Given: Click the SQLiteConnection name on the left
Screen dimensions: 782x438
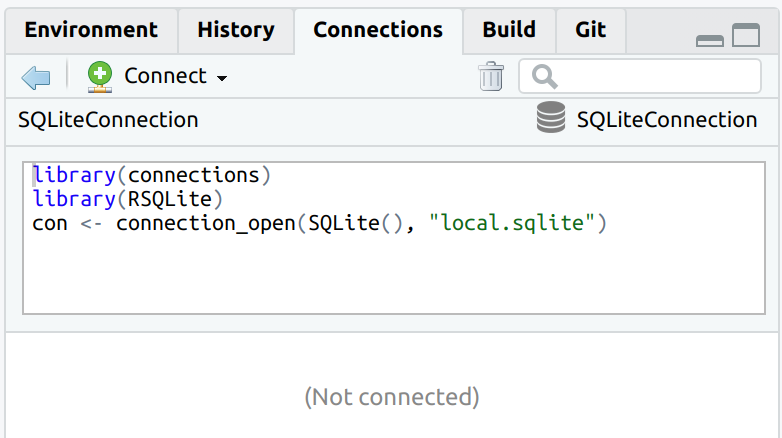Looking at the screenshot, I should point(108,120).
